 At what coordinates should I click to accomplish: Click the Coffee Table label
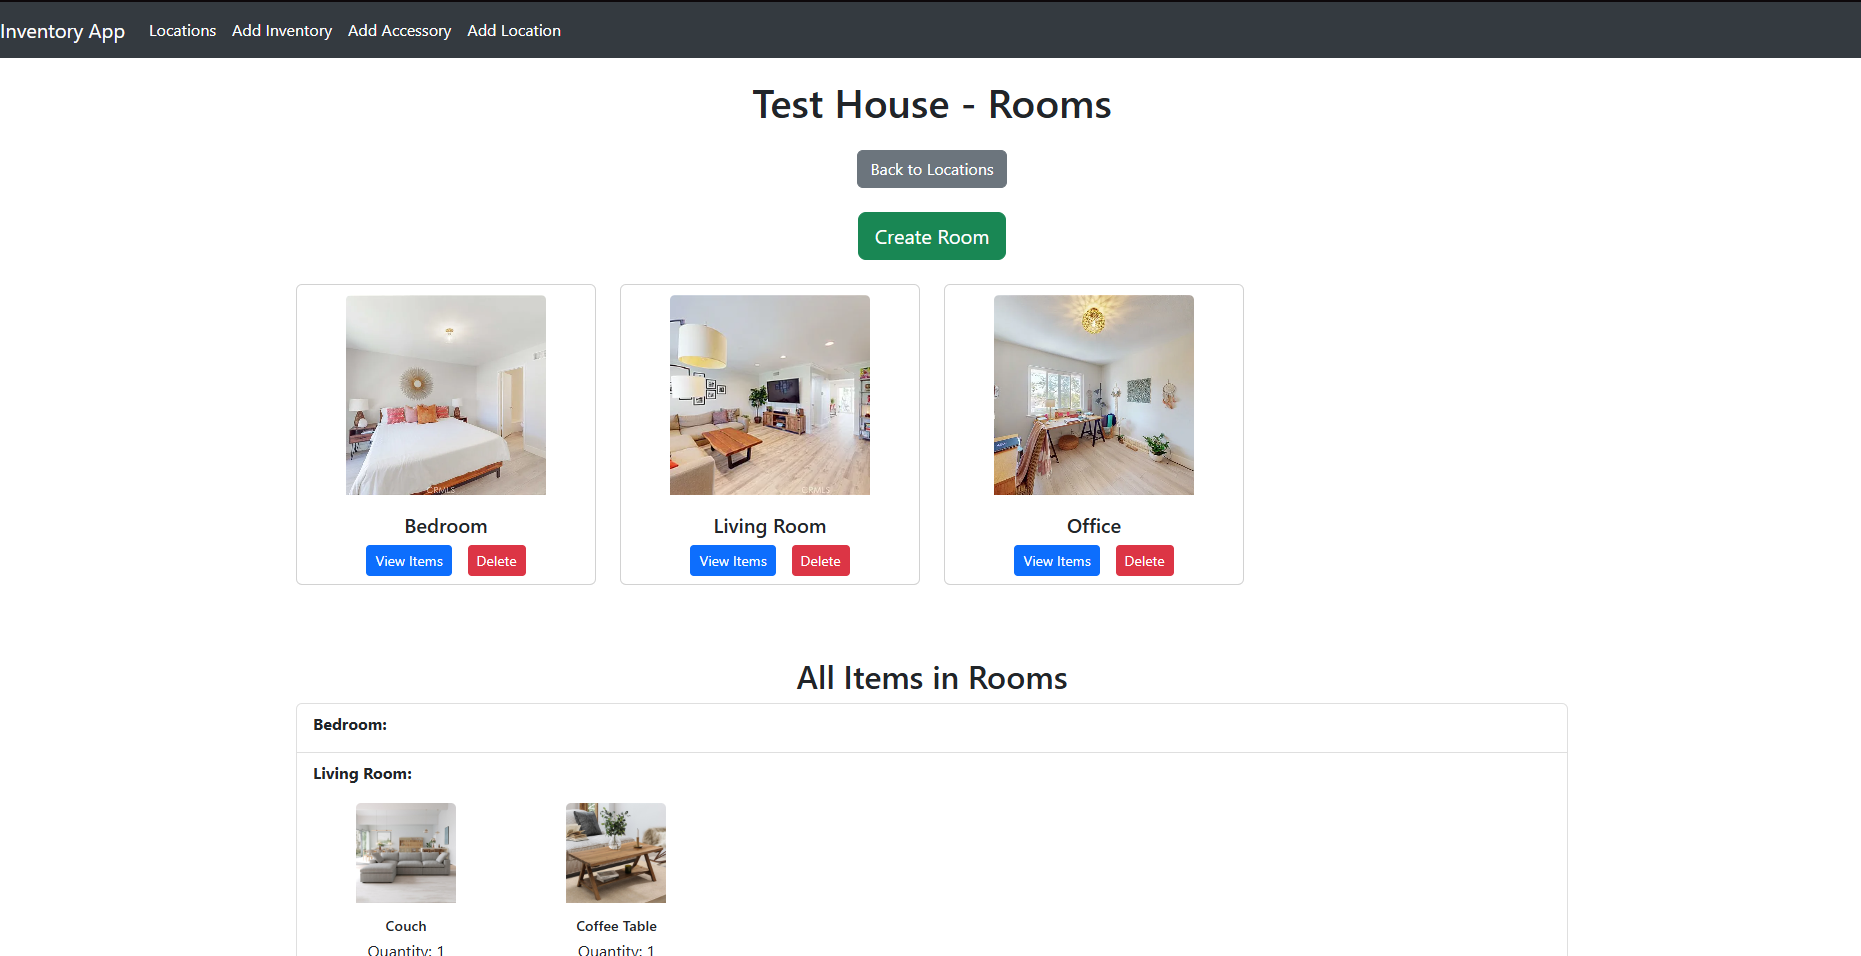coord(616,925)
